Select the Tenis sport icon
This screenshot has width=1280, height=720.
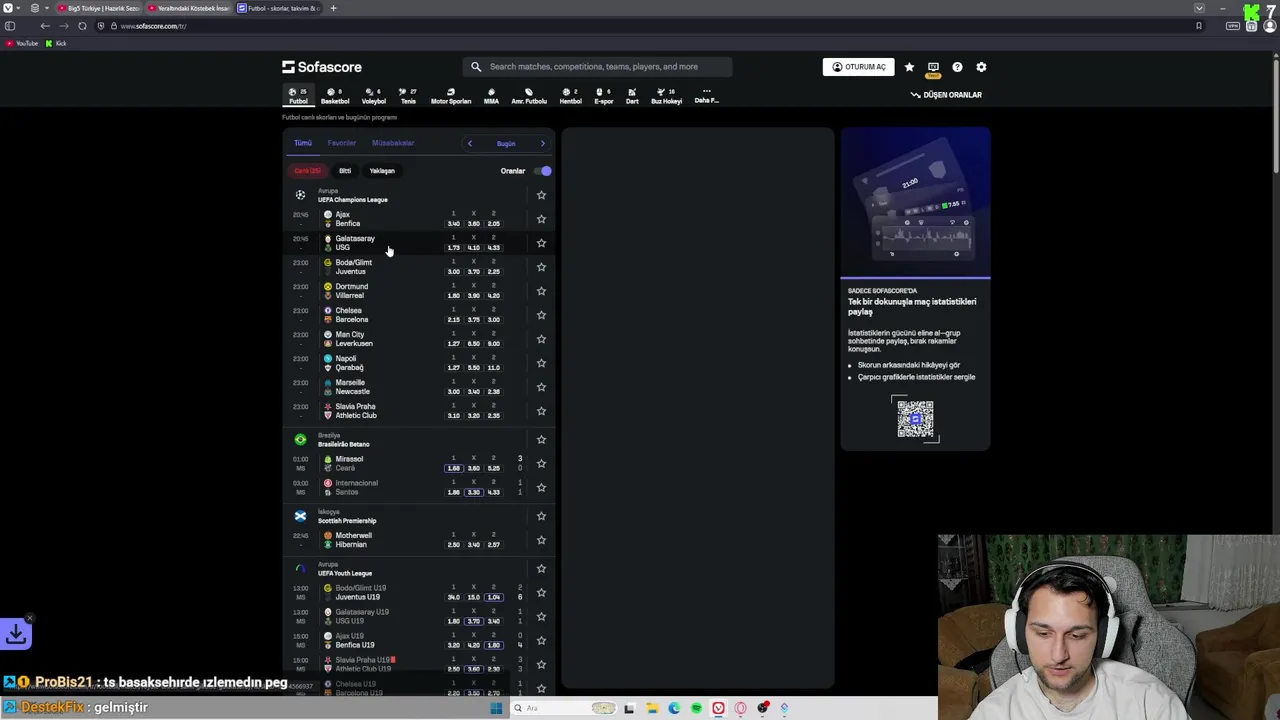(x=408, y=96)
